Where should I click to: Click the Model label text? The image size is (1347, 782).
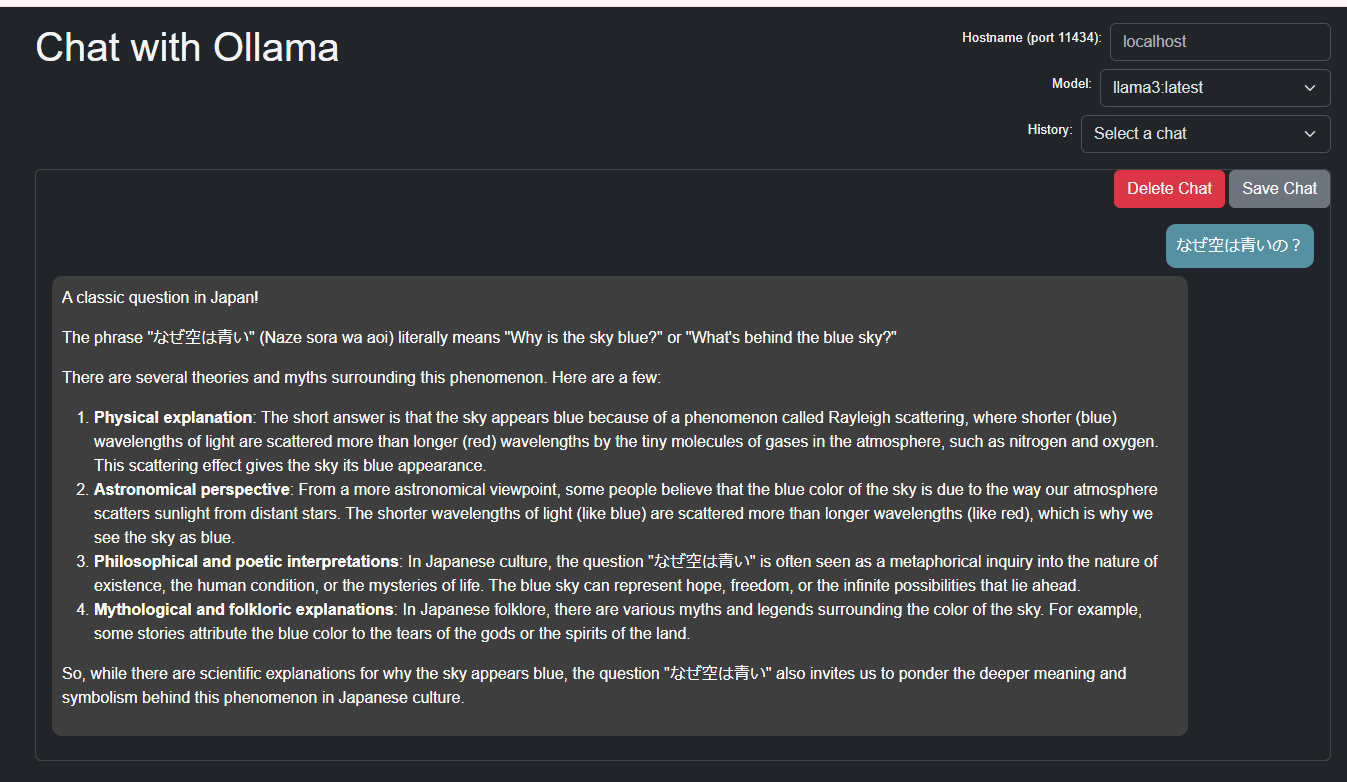pos(1071,84)
